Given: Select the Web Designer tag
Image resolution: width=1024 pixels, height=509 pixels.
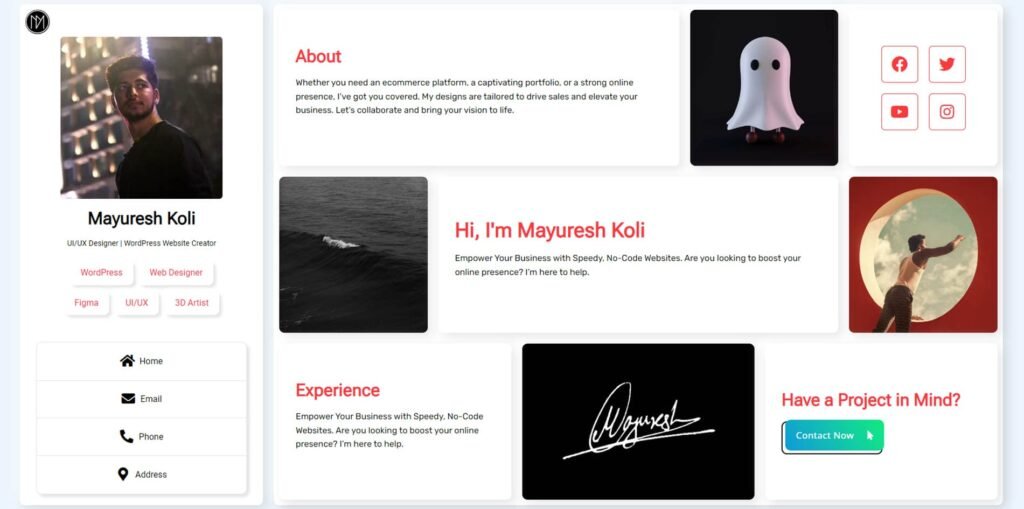Looking at the screenshot, I should click(x=176, y=272).
